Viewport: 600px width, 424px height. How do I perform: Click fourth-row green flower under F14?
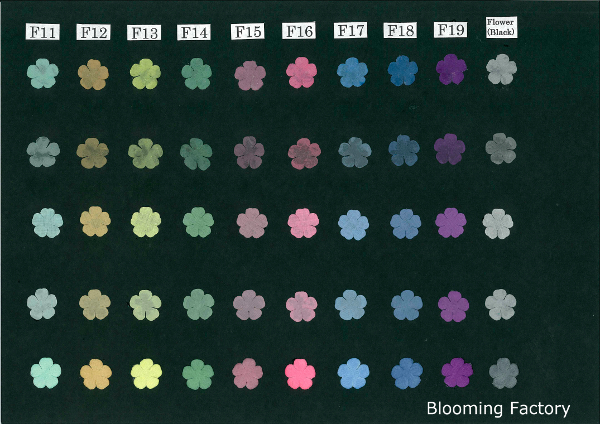tap(198, 304)
